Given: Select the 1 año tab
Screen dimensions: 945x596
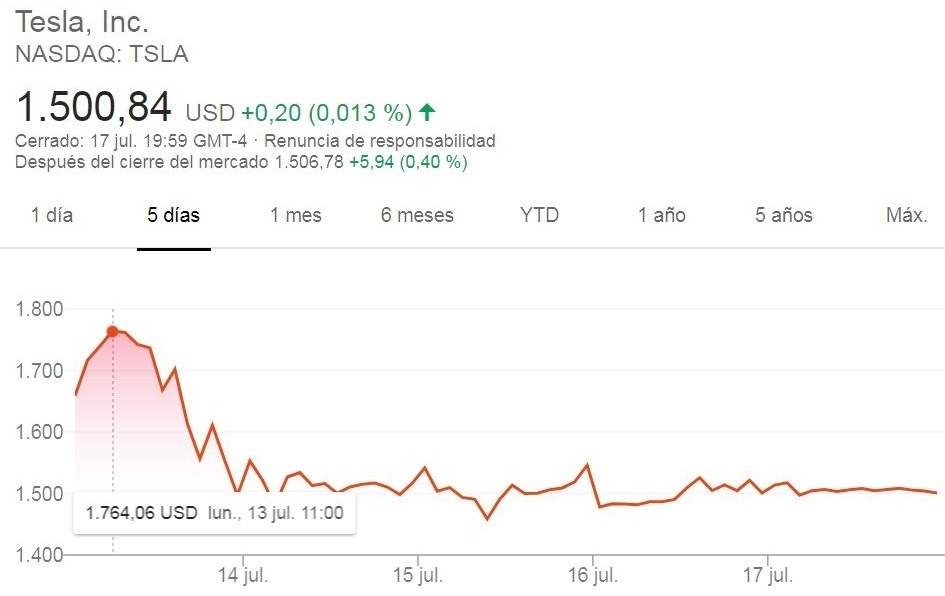Looking at the screenshot, I should 662,215.
